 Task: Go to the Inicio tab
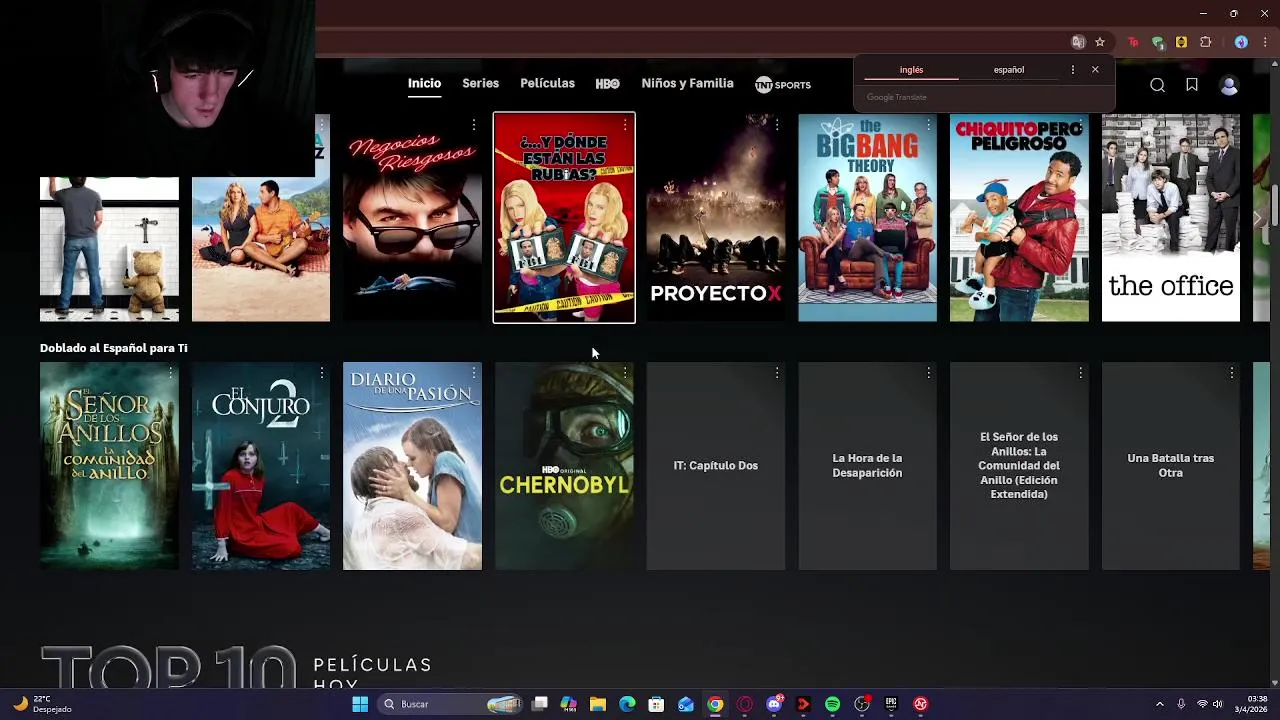[x=424, y=84]
